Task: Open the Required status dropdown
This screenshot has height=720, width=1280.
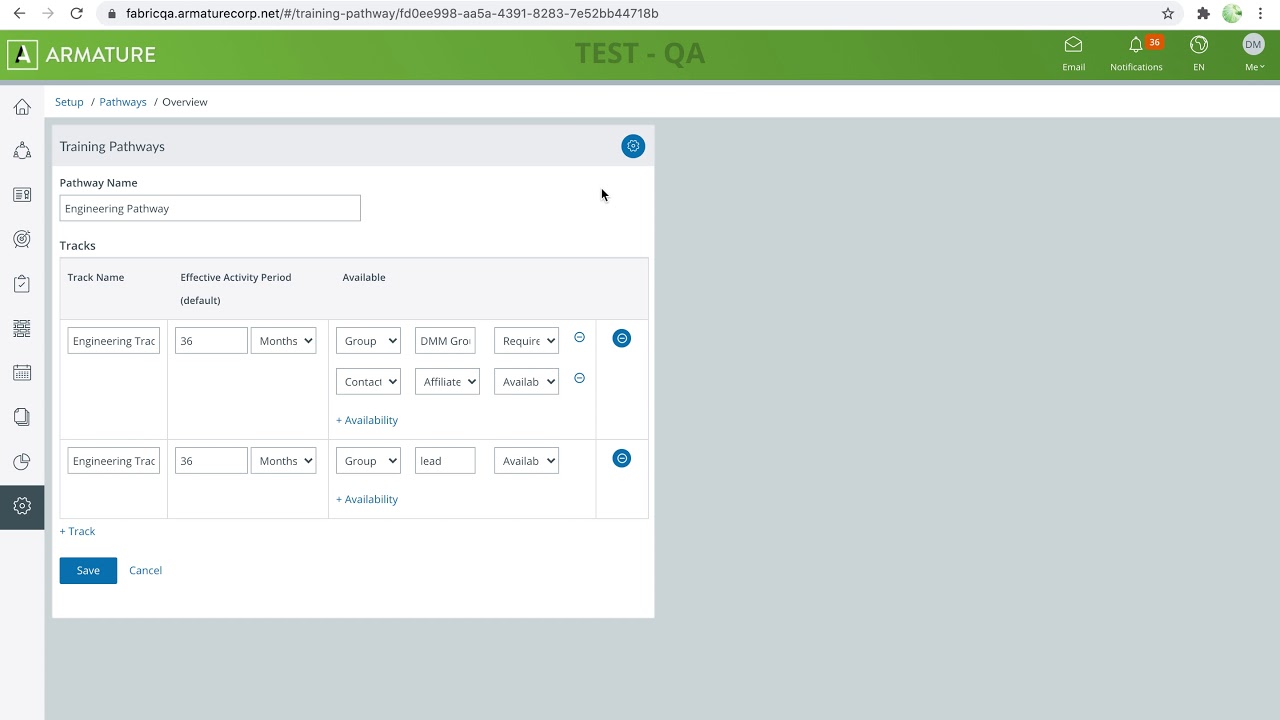Action: point(526,341)
